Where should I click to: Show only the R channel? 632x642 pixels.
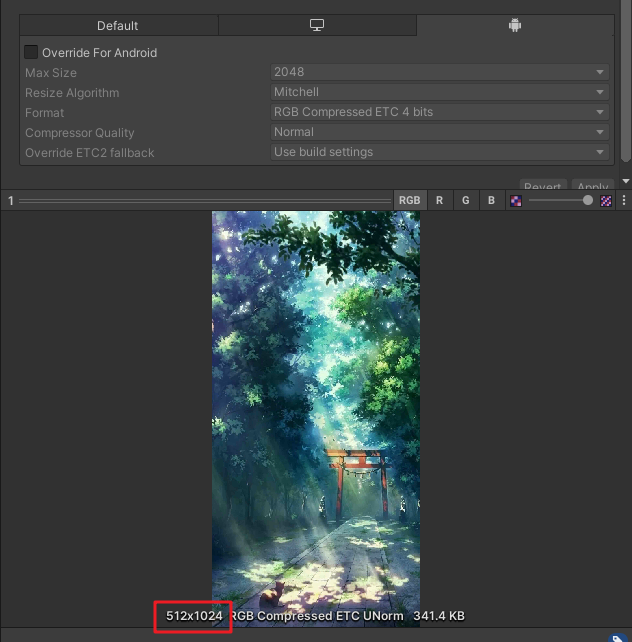[x=440, y=200]
